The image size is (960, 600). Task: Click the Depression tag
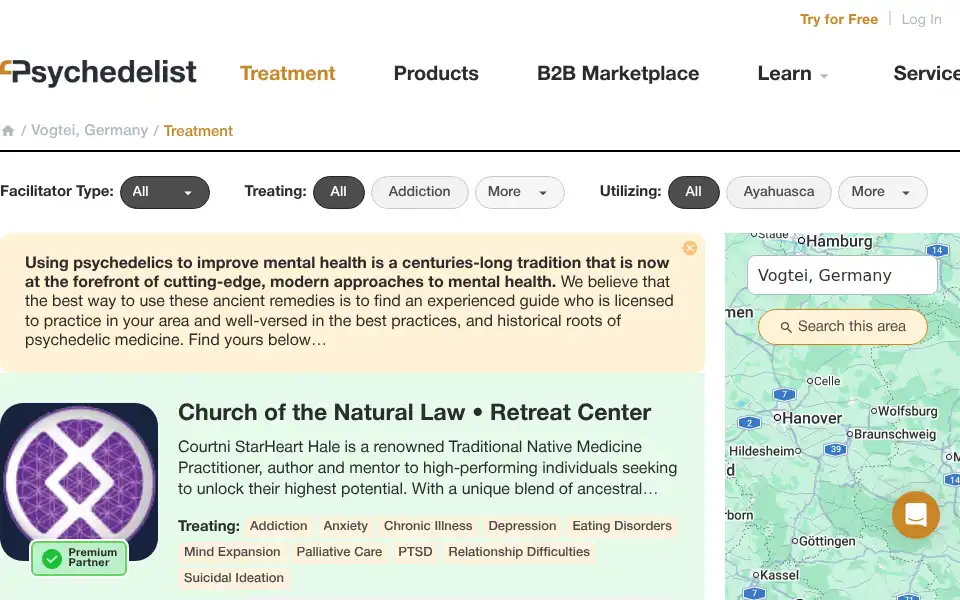(522, 526)
